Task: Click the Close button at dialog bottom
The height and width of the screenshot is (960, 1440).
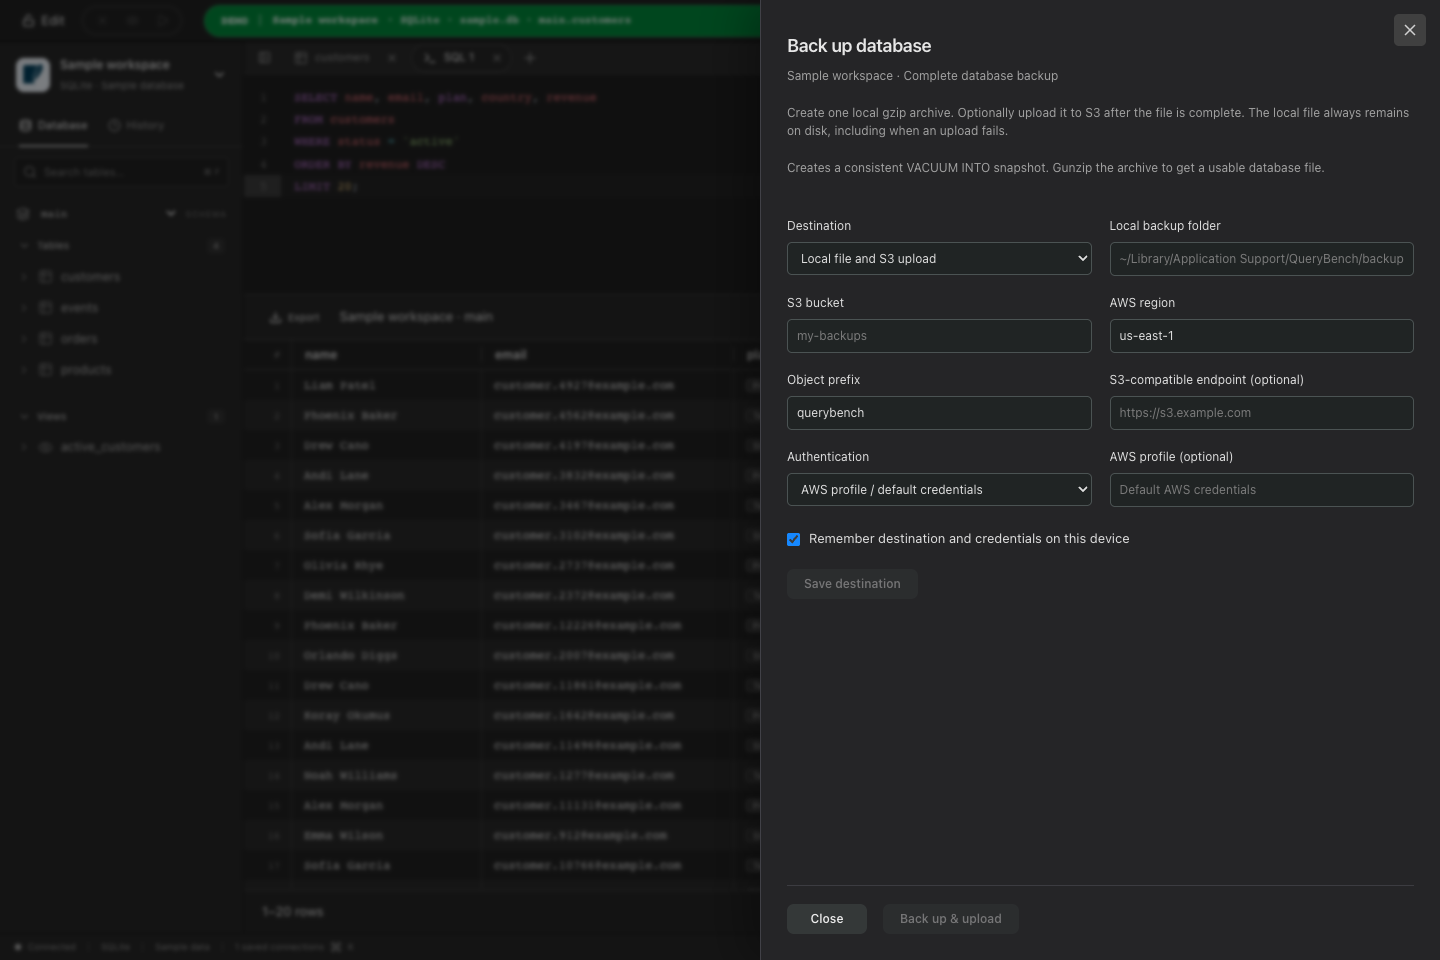Action: pos(827,919)
